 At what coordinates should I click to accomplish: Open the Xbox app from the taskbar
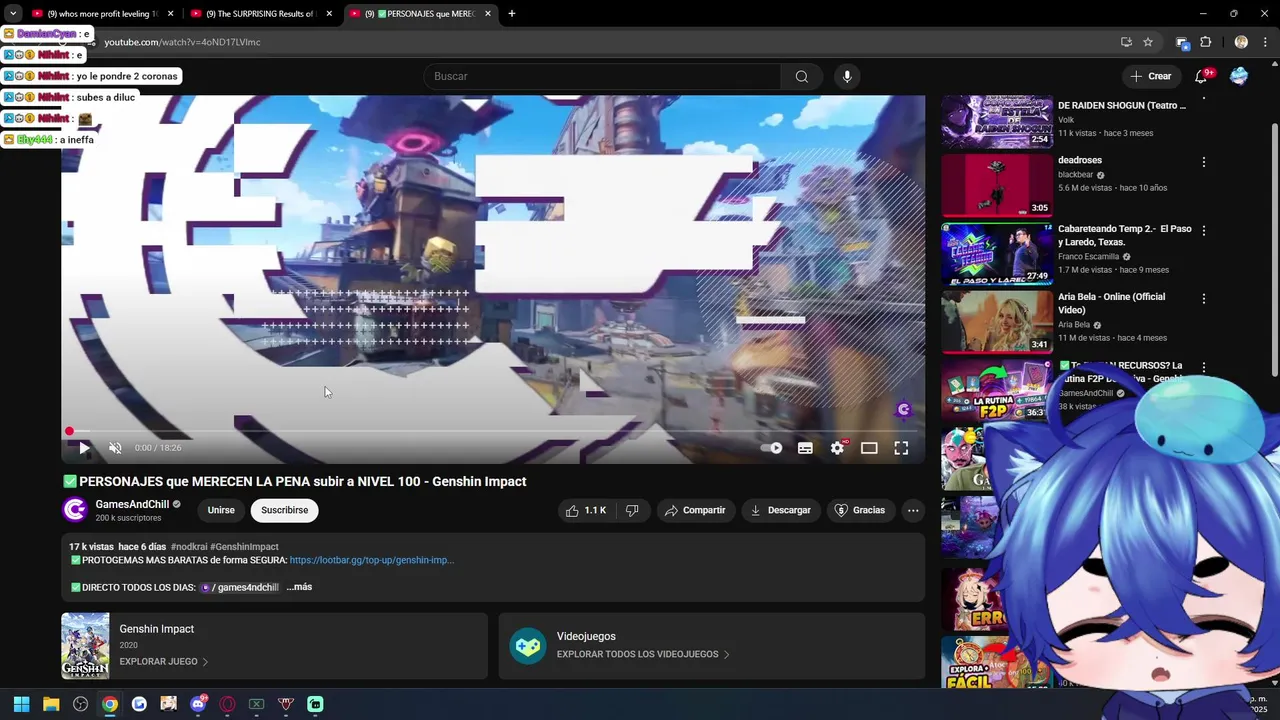(x=256, y=704)
